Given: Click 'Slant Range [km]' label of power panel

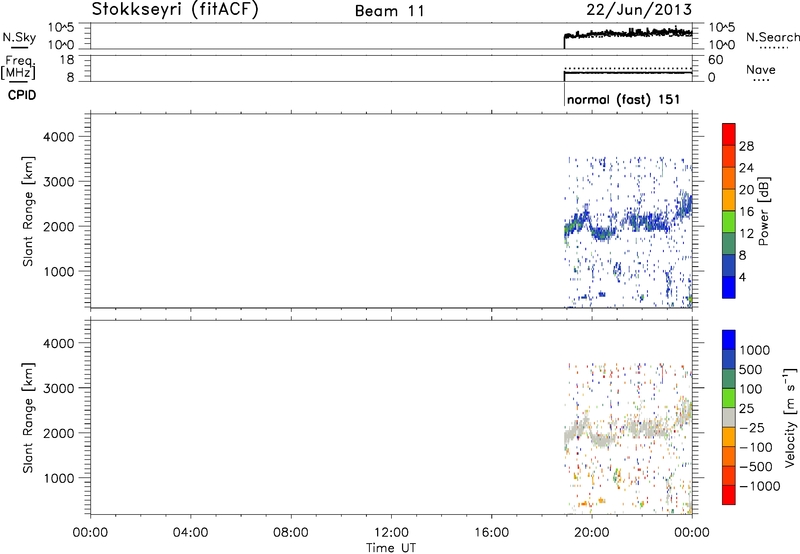Looking at the screenshot, I should click(x=28, y=211).
